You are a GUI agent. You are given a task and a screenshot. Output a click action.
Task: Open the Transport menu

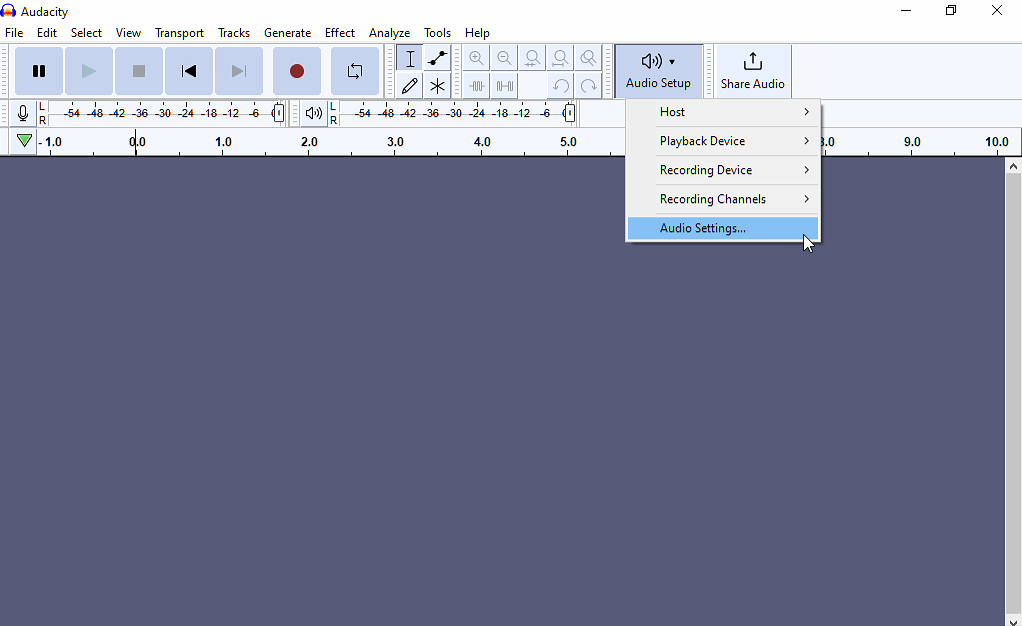[179, 33]
